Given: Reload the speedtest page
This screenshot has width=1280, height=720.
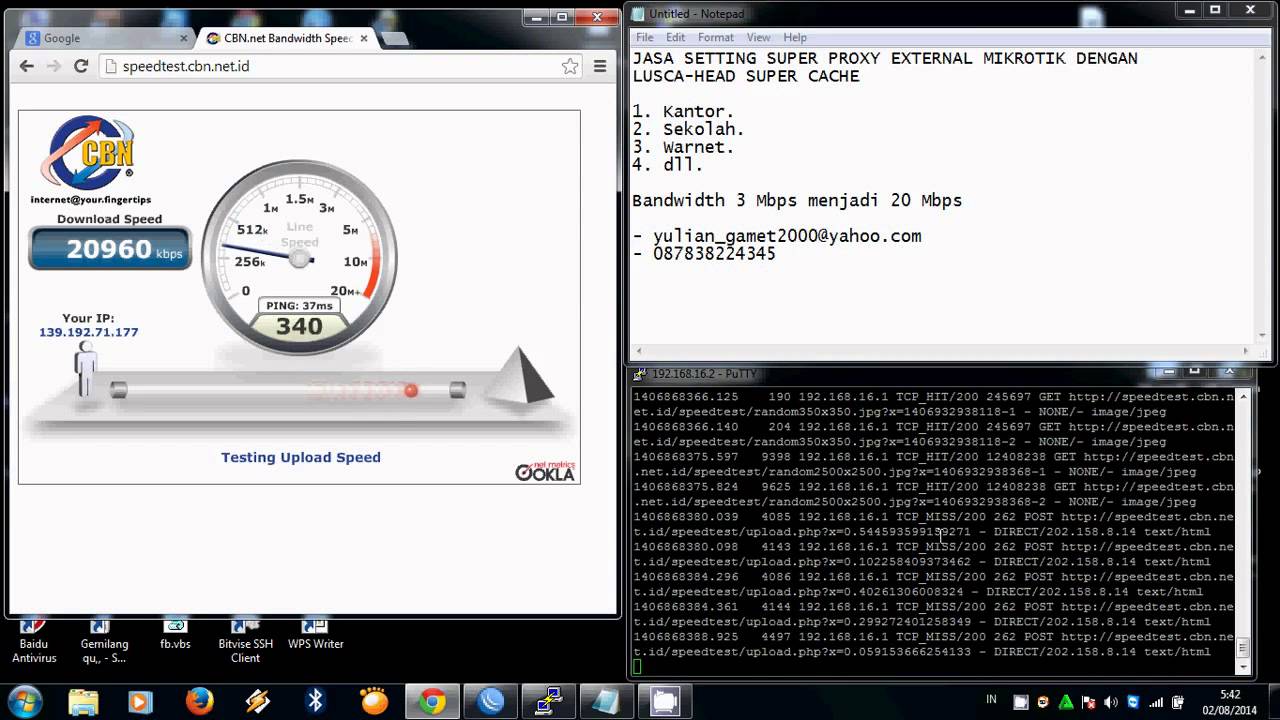Looking at the screenshot, I should (82, 66).
